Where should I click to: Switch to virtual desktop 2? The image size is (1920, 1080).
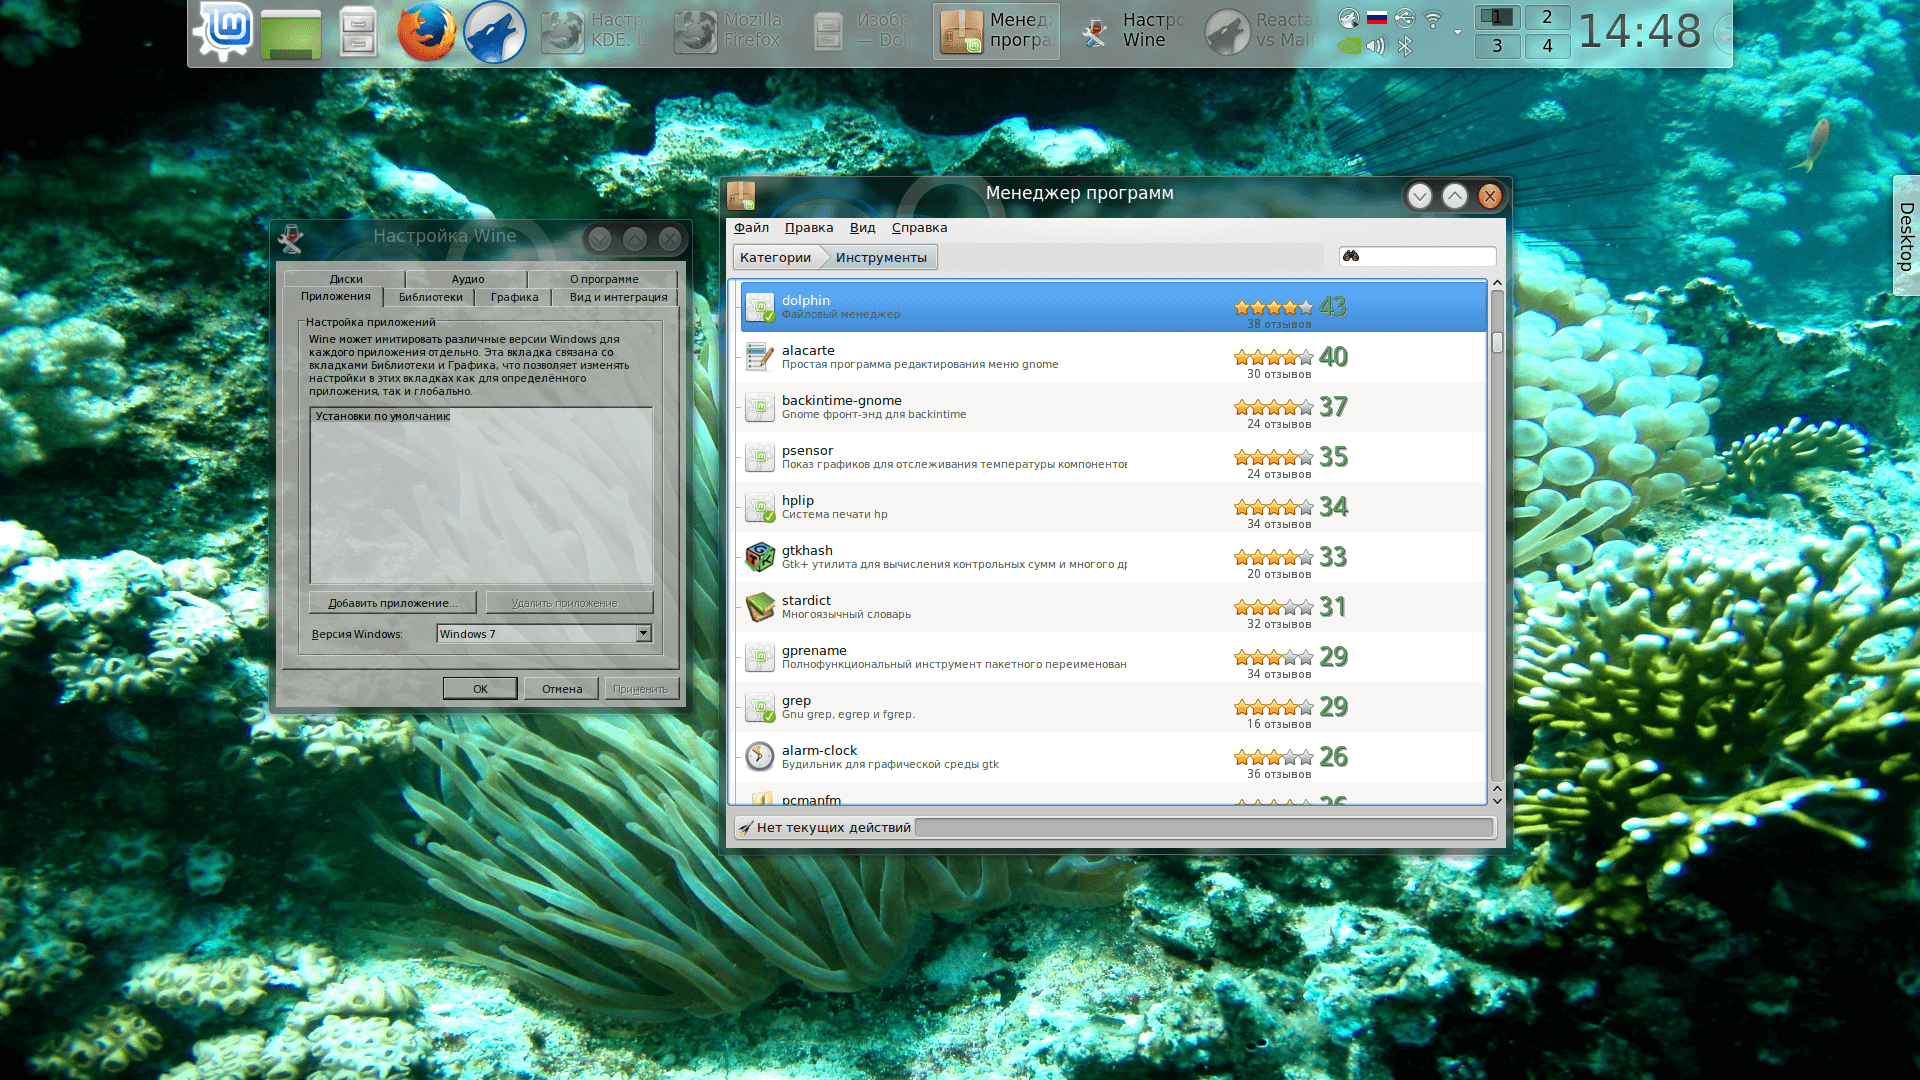pyautogui.click(x=1547, y=17)
